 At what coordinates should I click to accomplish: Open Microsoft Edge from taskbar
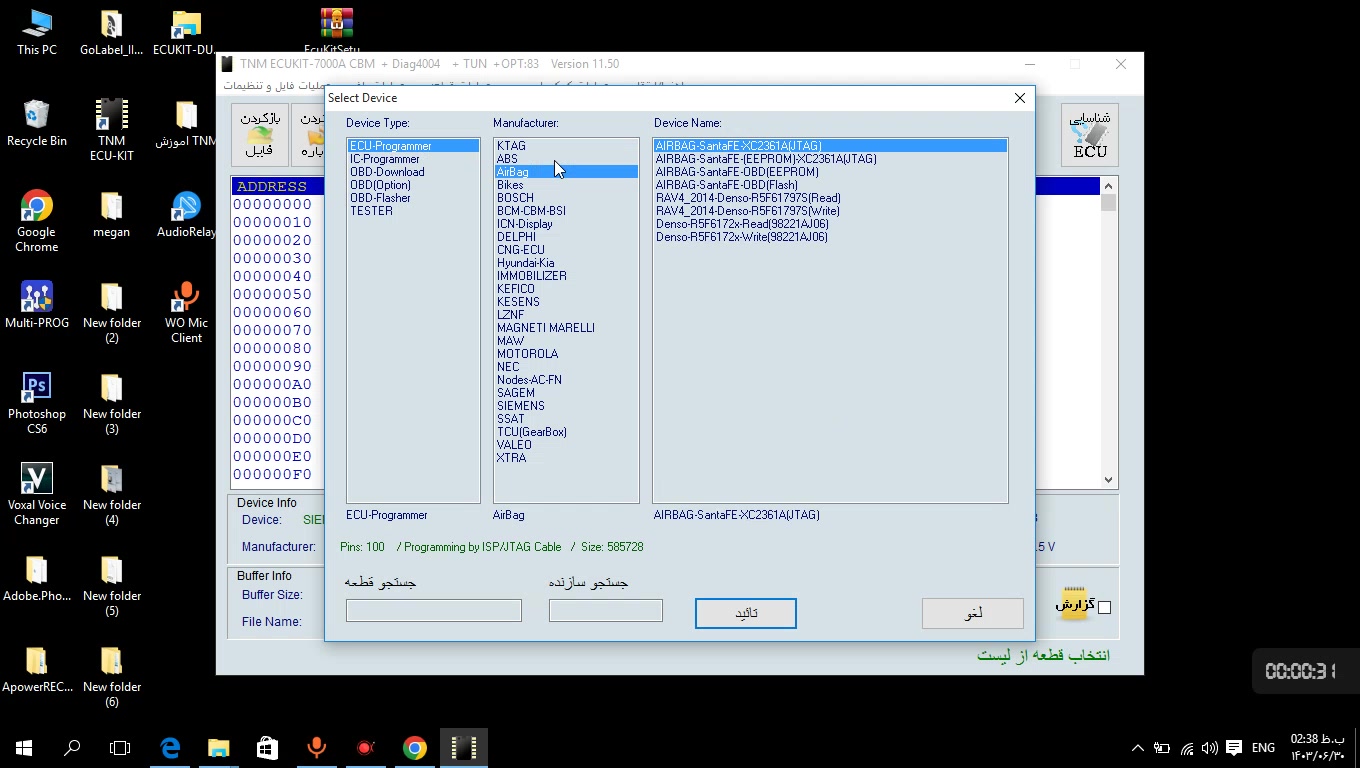(170, 747)
